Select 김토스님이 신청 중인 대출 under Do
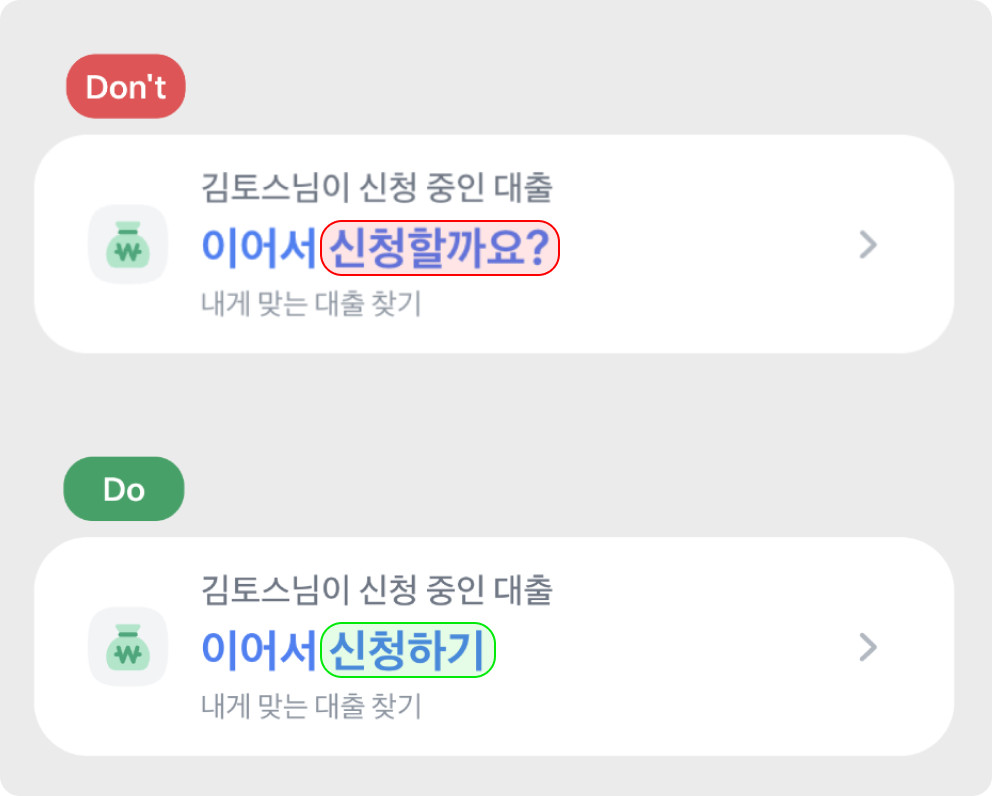The height and width of the screenshot is (796, 992). pos(376,590)
